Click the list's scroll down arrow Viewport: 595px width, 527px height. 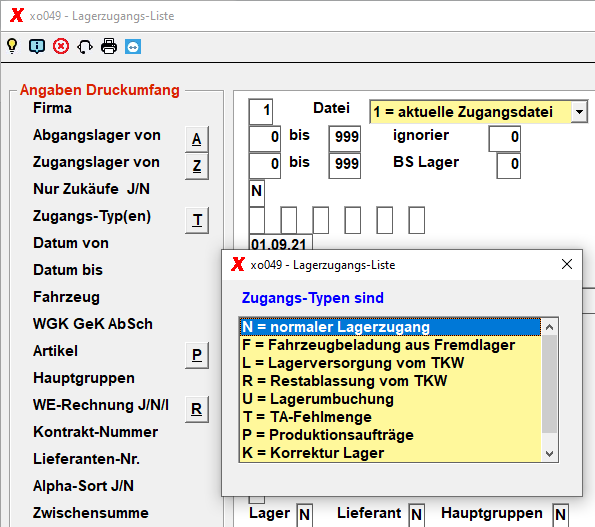[549, 453]
